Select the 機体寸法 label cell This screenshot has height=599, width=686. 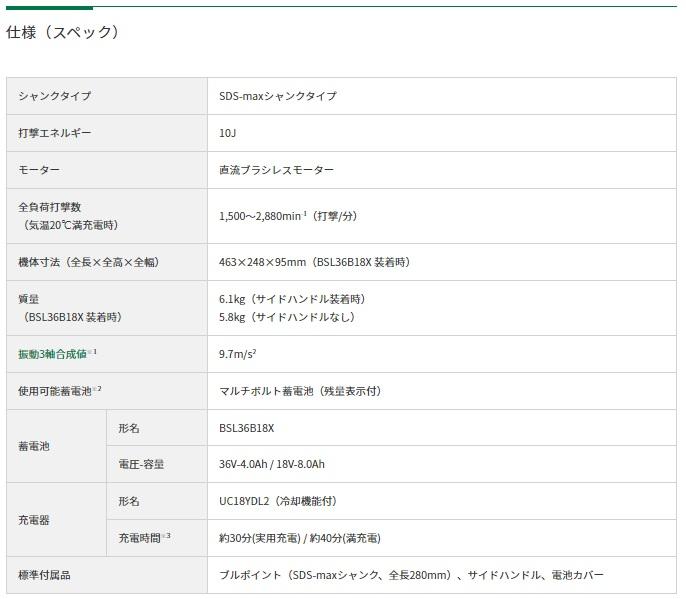click(x=107, y=262)
